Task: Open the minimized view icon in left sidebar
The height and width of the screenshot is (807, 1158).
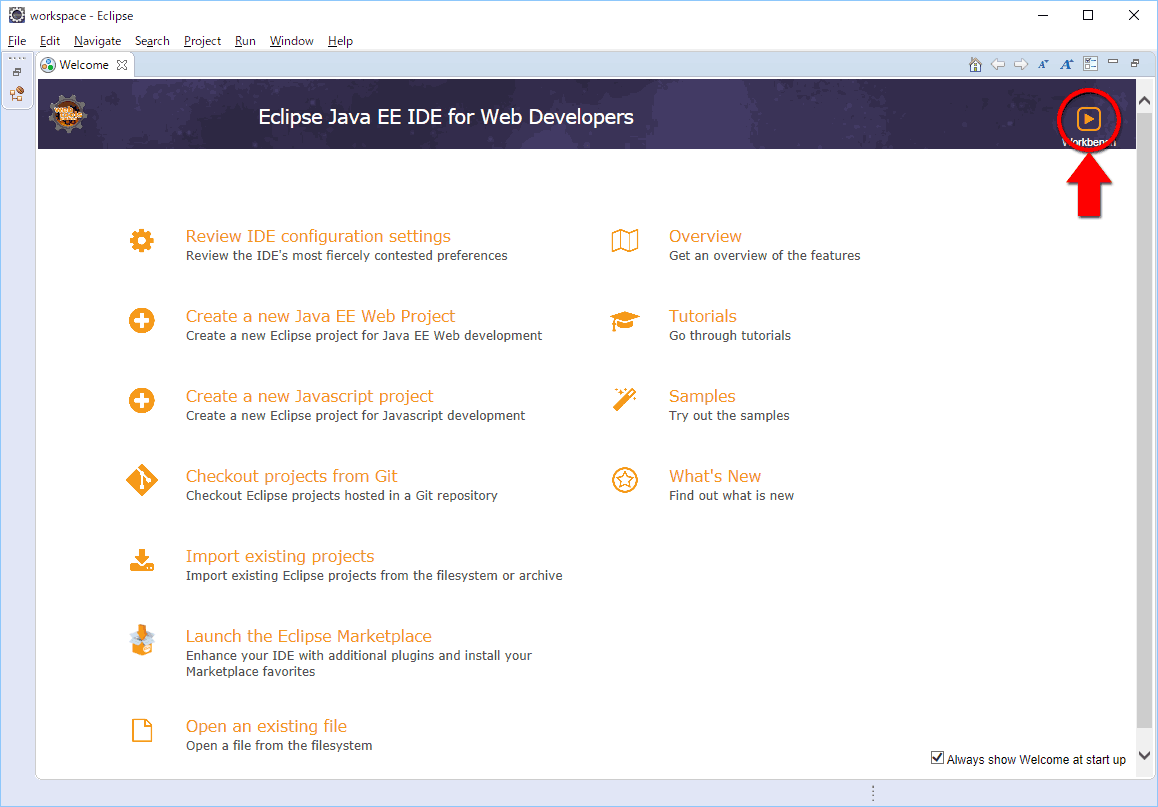Action: 17,94
